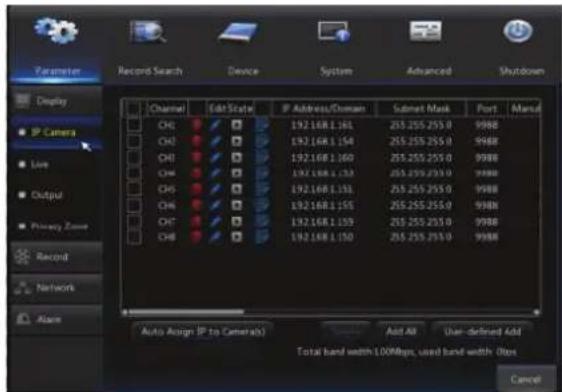Click the State square icon for CH1
Image resolution: width=562 pixels, height=392 pixels.
236,125
